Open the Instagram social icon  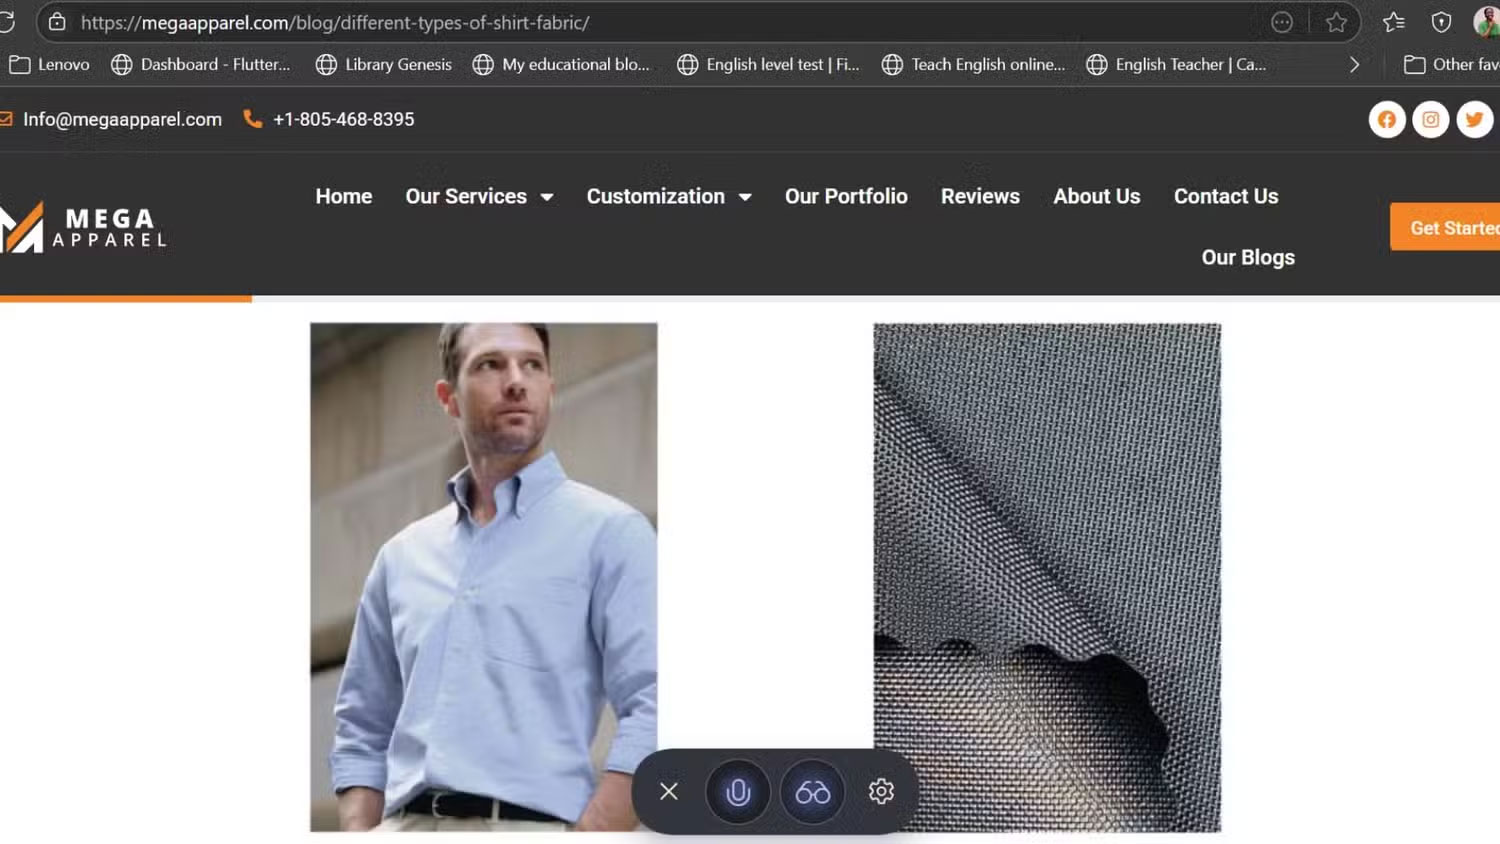[1430, 120]
